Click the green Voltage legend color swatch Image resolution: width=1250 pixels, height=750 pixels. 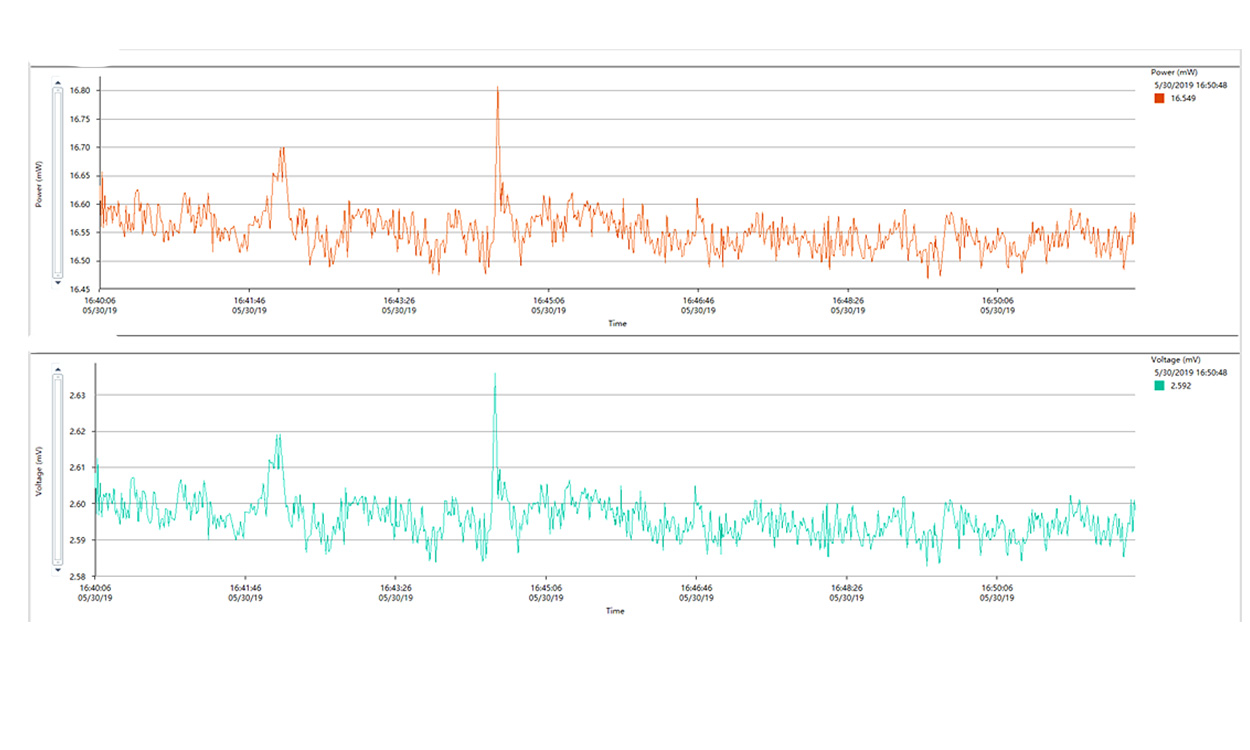[1159, 385]
